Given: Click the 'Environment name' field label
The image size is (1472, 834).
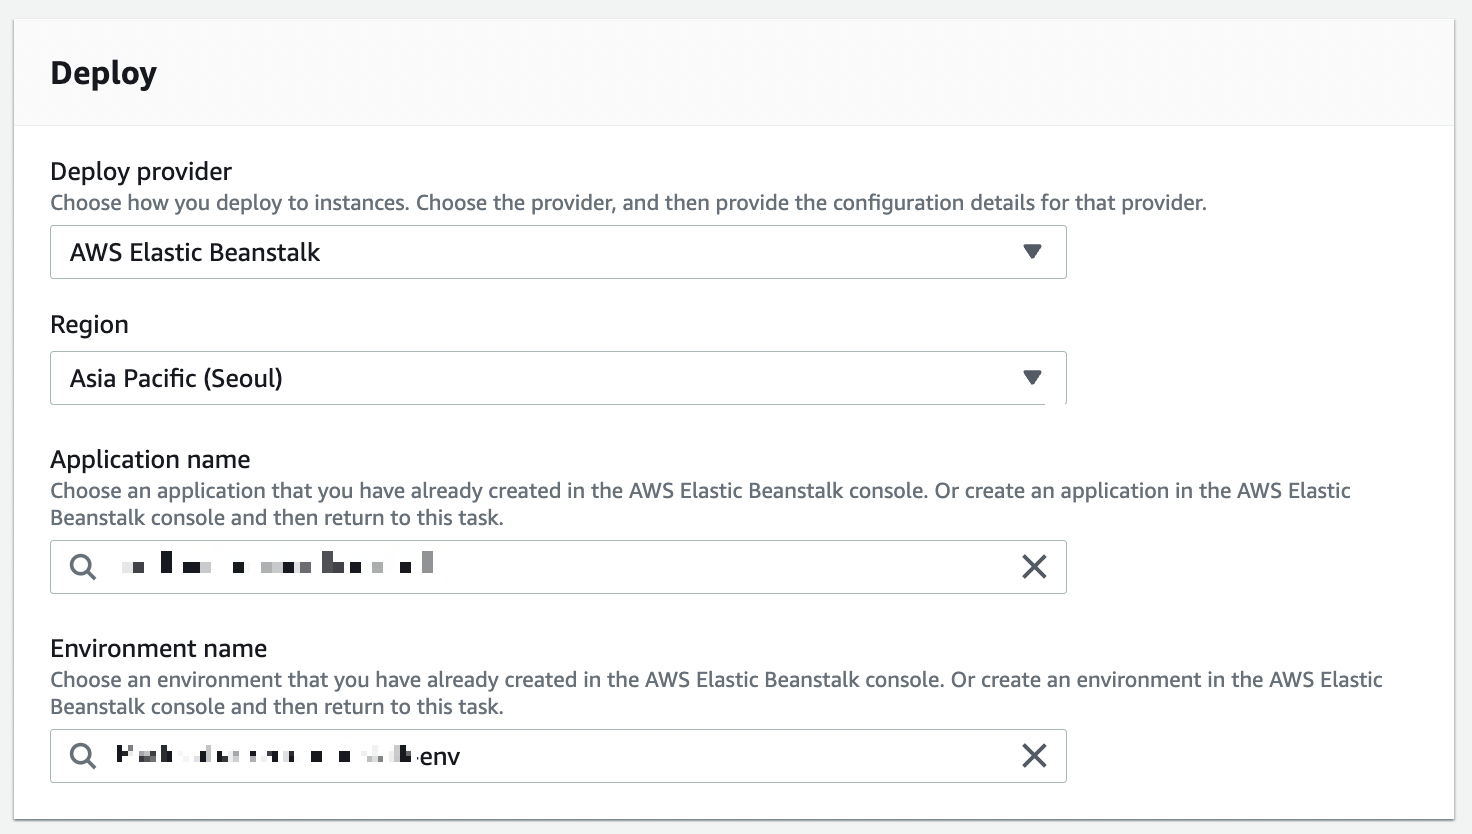Looking at the screenshot, I should coord(158,648).
